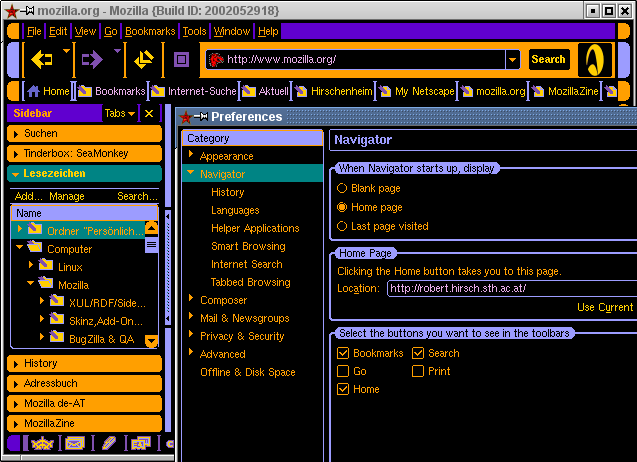Open the Bookmarks menu
637x462 pixels.
[x=150, y=31]
